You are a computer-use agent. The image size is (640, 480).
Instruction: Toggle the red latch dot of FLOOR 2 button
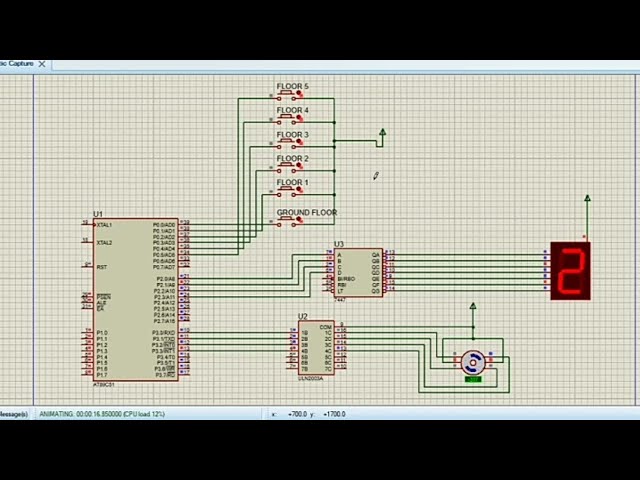click(x=300, y=166)
